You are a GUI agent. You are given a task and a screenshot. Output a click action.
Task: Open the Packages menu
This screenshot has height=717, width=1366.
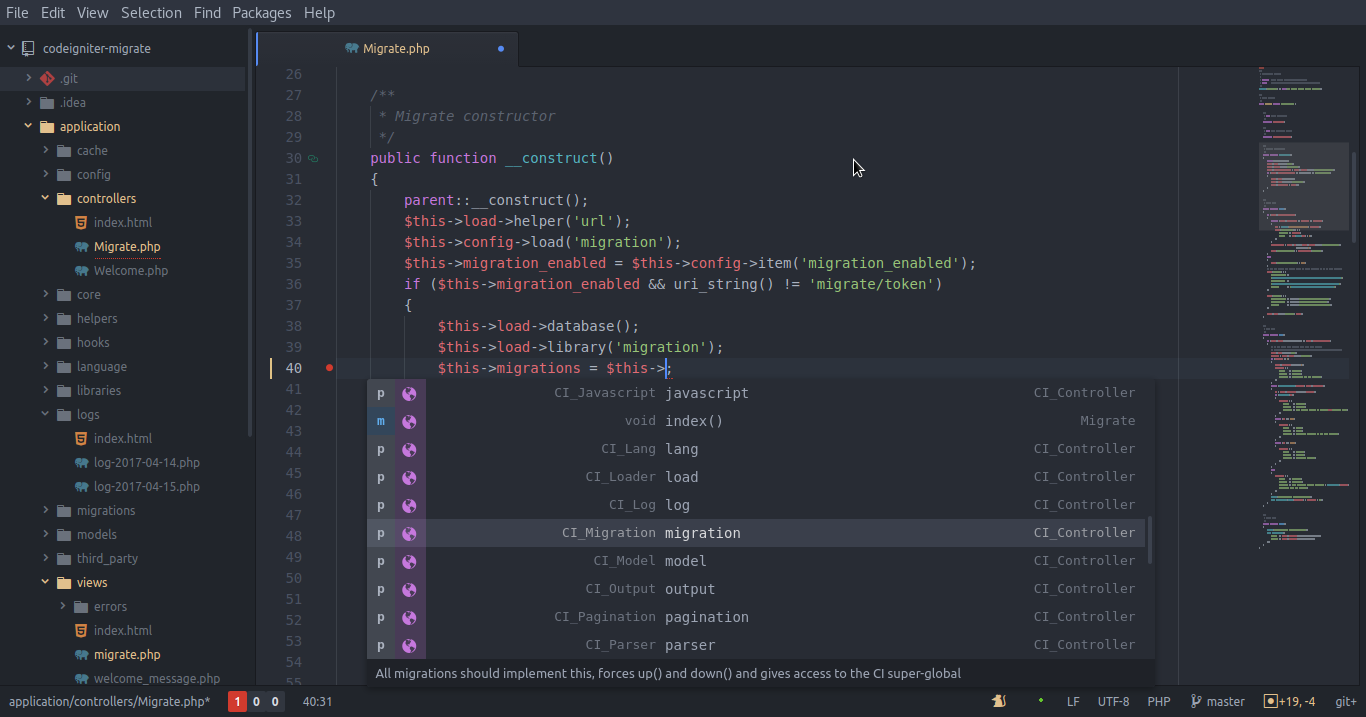(261, 13)
